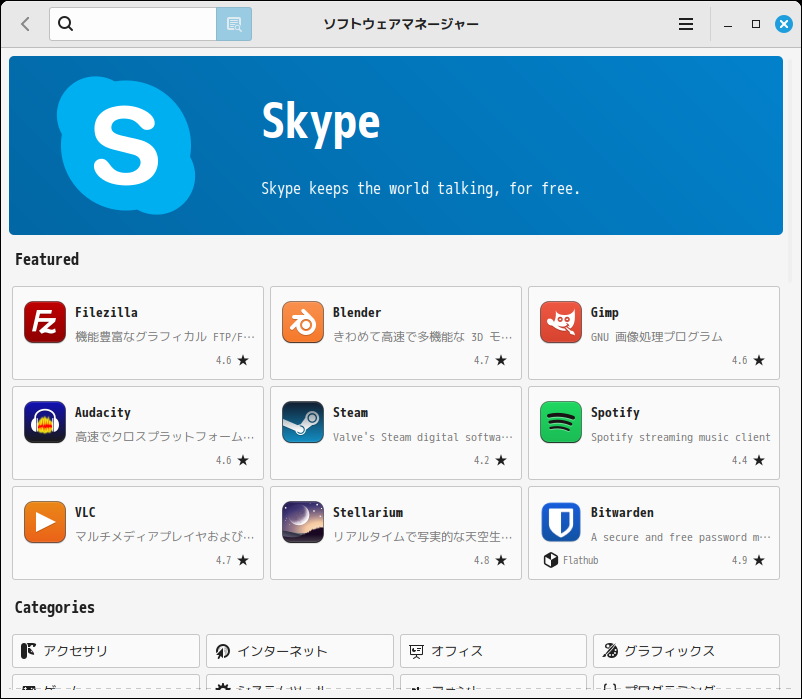Open the hamburger menu
The height and width of the screenshot is (699, 802).
point(686,24)
